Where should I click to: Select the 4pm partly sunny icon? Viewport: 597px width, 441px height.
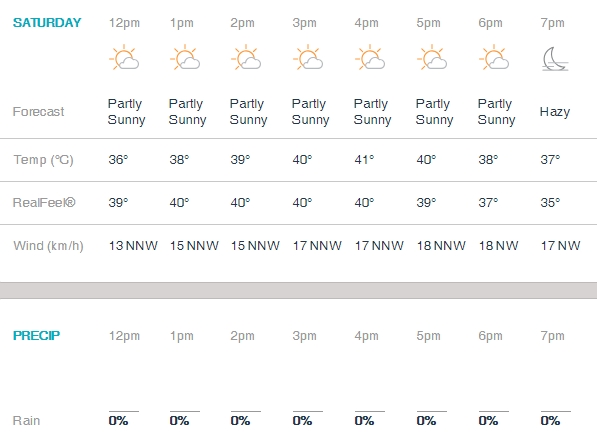point(370,58)
